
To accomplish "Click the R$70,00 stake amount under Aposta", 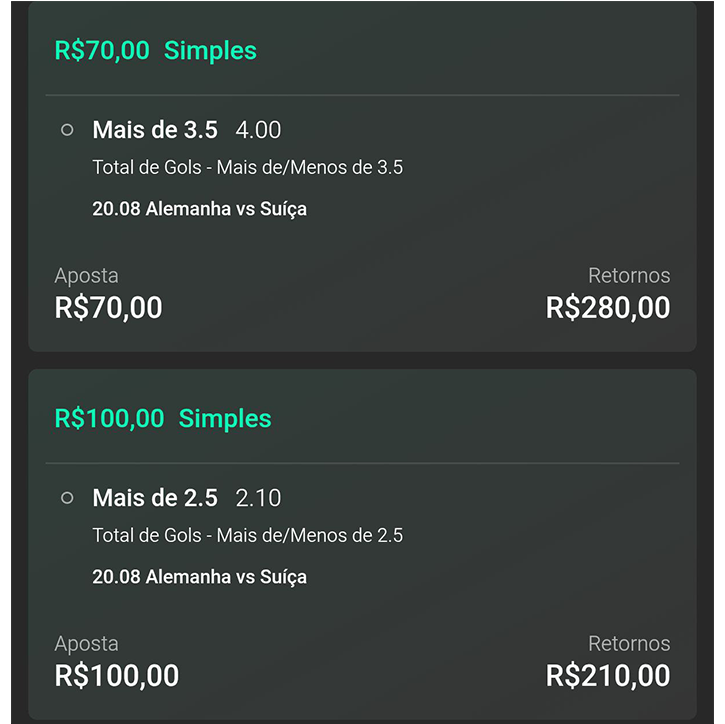I will [x=108, y=308].
